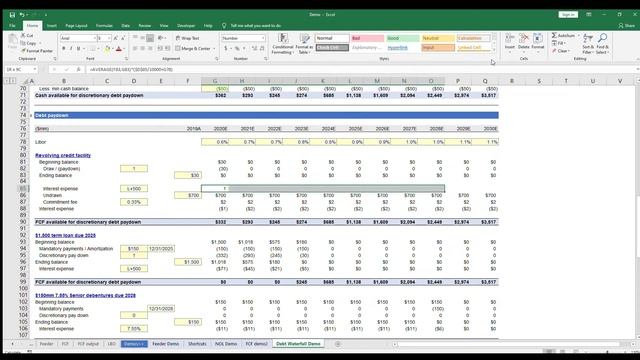This screenshot has height=360, width=640.
Task: Switch to the Formulas ribbon tab
Action: pyautogui.click(x=104, y=26)
